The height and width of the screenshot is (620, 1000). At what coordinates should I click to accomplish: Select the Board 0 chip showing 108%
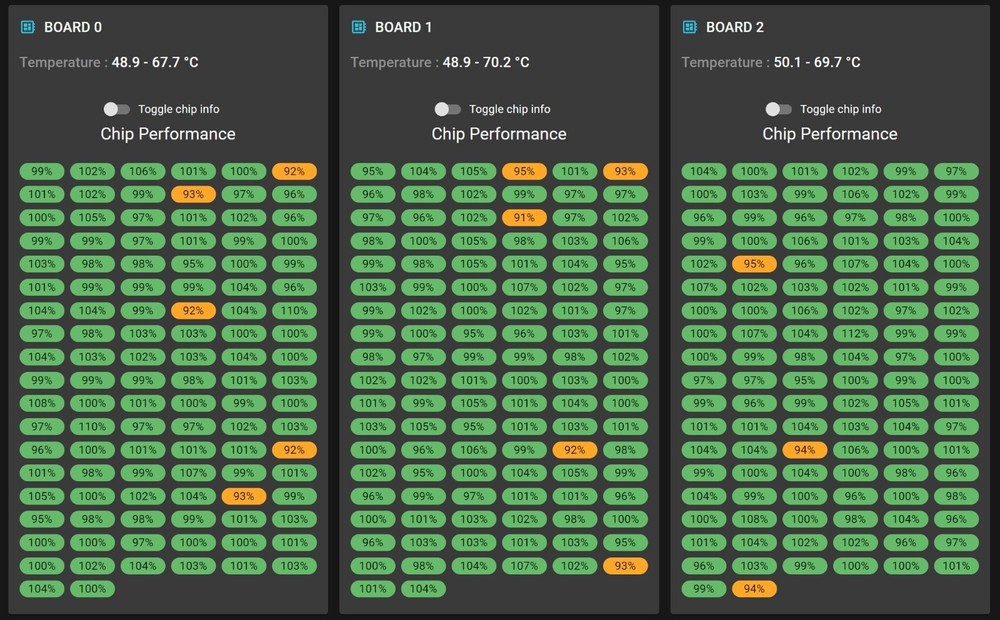pos(41,403)
